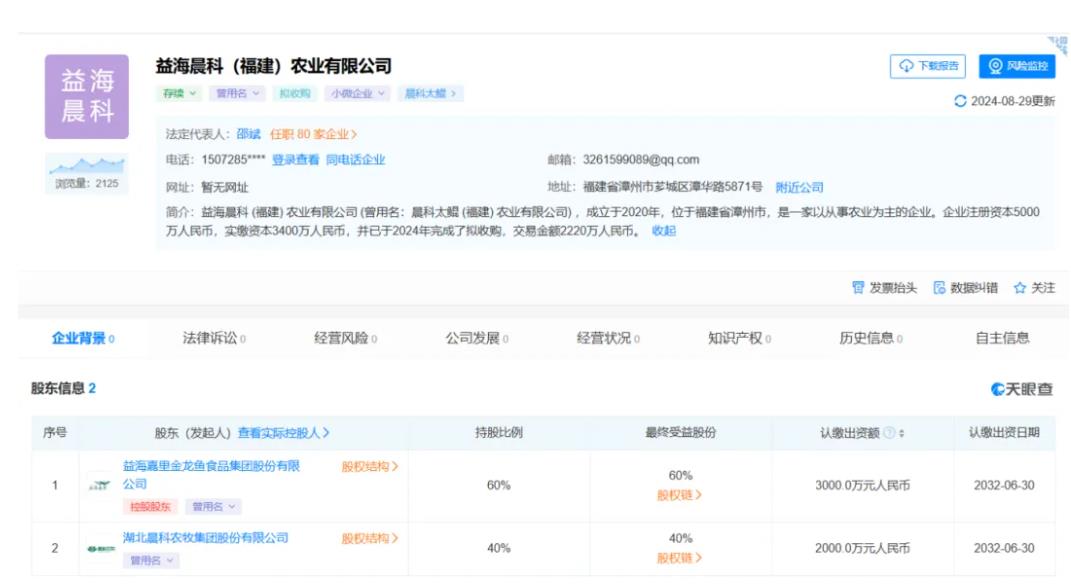Switch to the 公司发展 tab

point(477,338)
